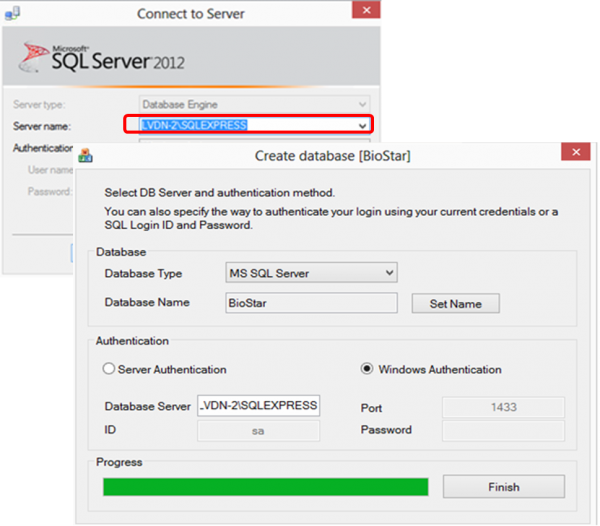This screenshot has width=600, height=526.
Task: Click the Port field showing 1433
Action: [x=503, y=408]
